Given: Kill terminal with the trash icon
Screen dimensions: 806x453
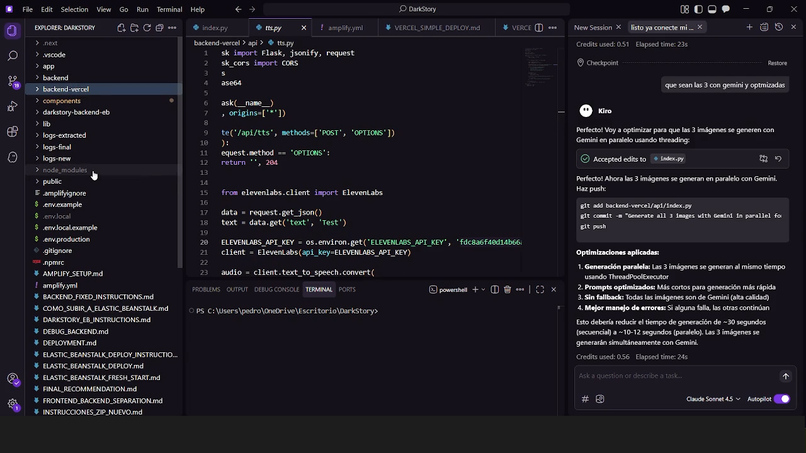Looking at the screenshot, I should click(507, 289).
